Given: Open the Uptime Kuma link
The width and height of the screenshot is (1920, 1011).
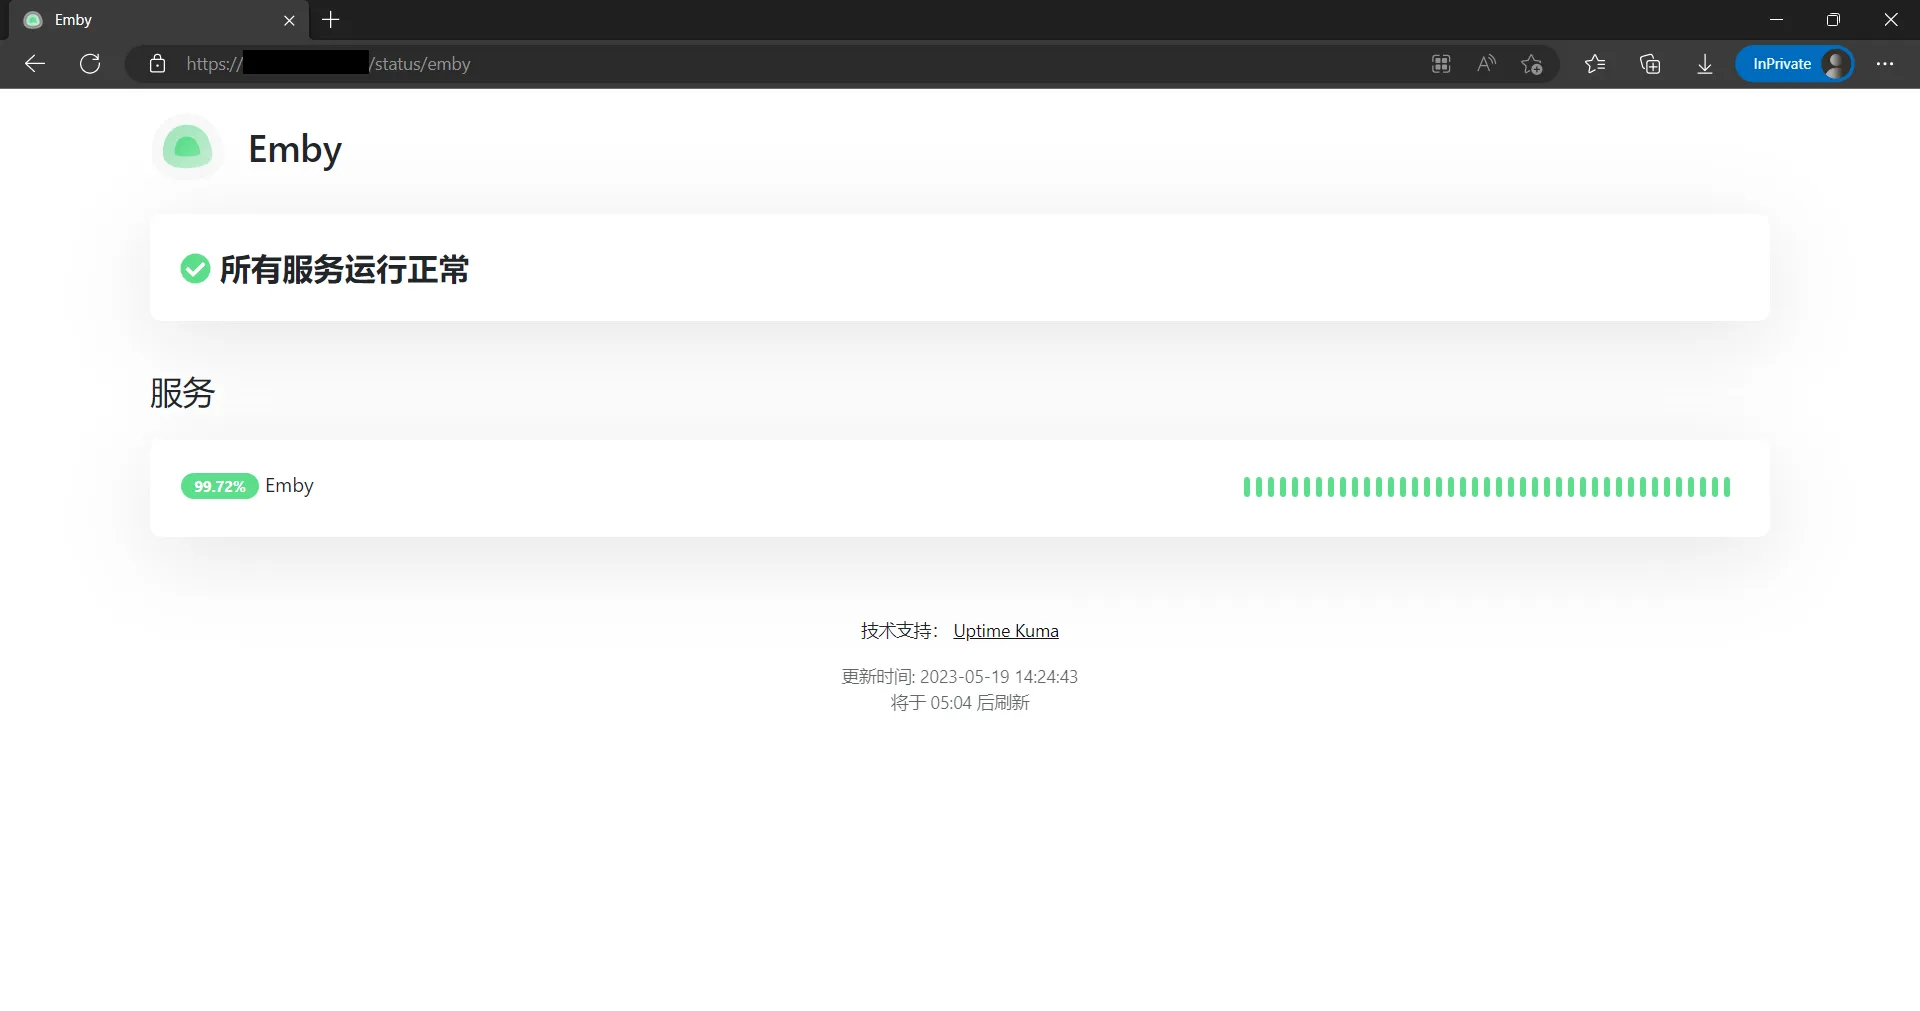Looking at the screenshot, I should point(1006,631).
